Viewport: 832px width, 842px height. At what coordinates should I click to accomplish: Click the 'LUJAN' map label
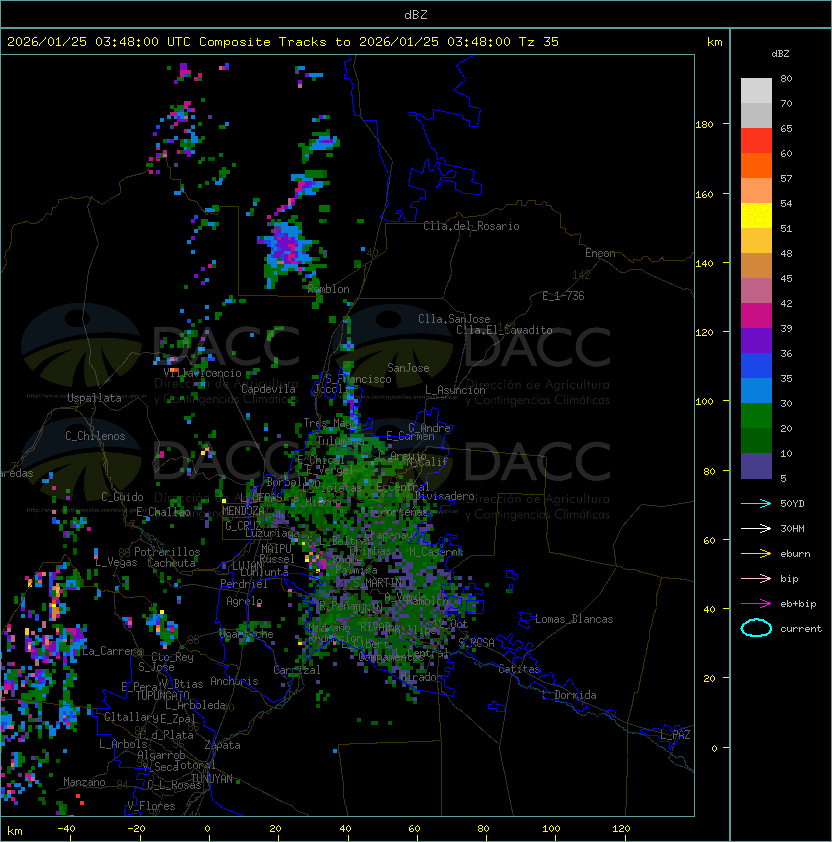tap(247, 566)
